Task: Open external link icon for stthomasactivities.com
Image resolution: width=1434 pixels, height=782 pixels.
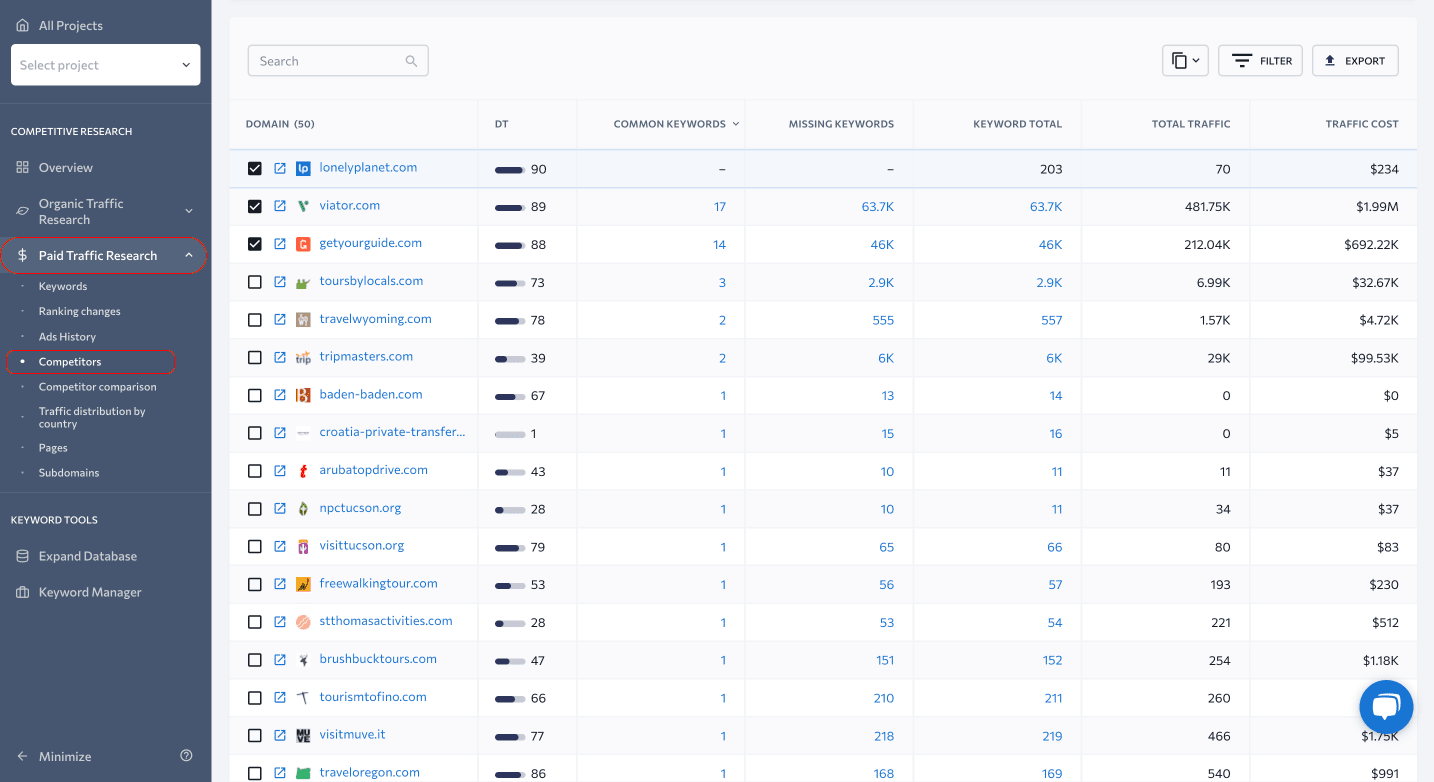Action: point(280,622)
